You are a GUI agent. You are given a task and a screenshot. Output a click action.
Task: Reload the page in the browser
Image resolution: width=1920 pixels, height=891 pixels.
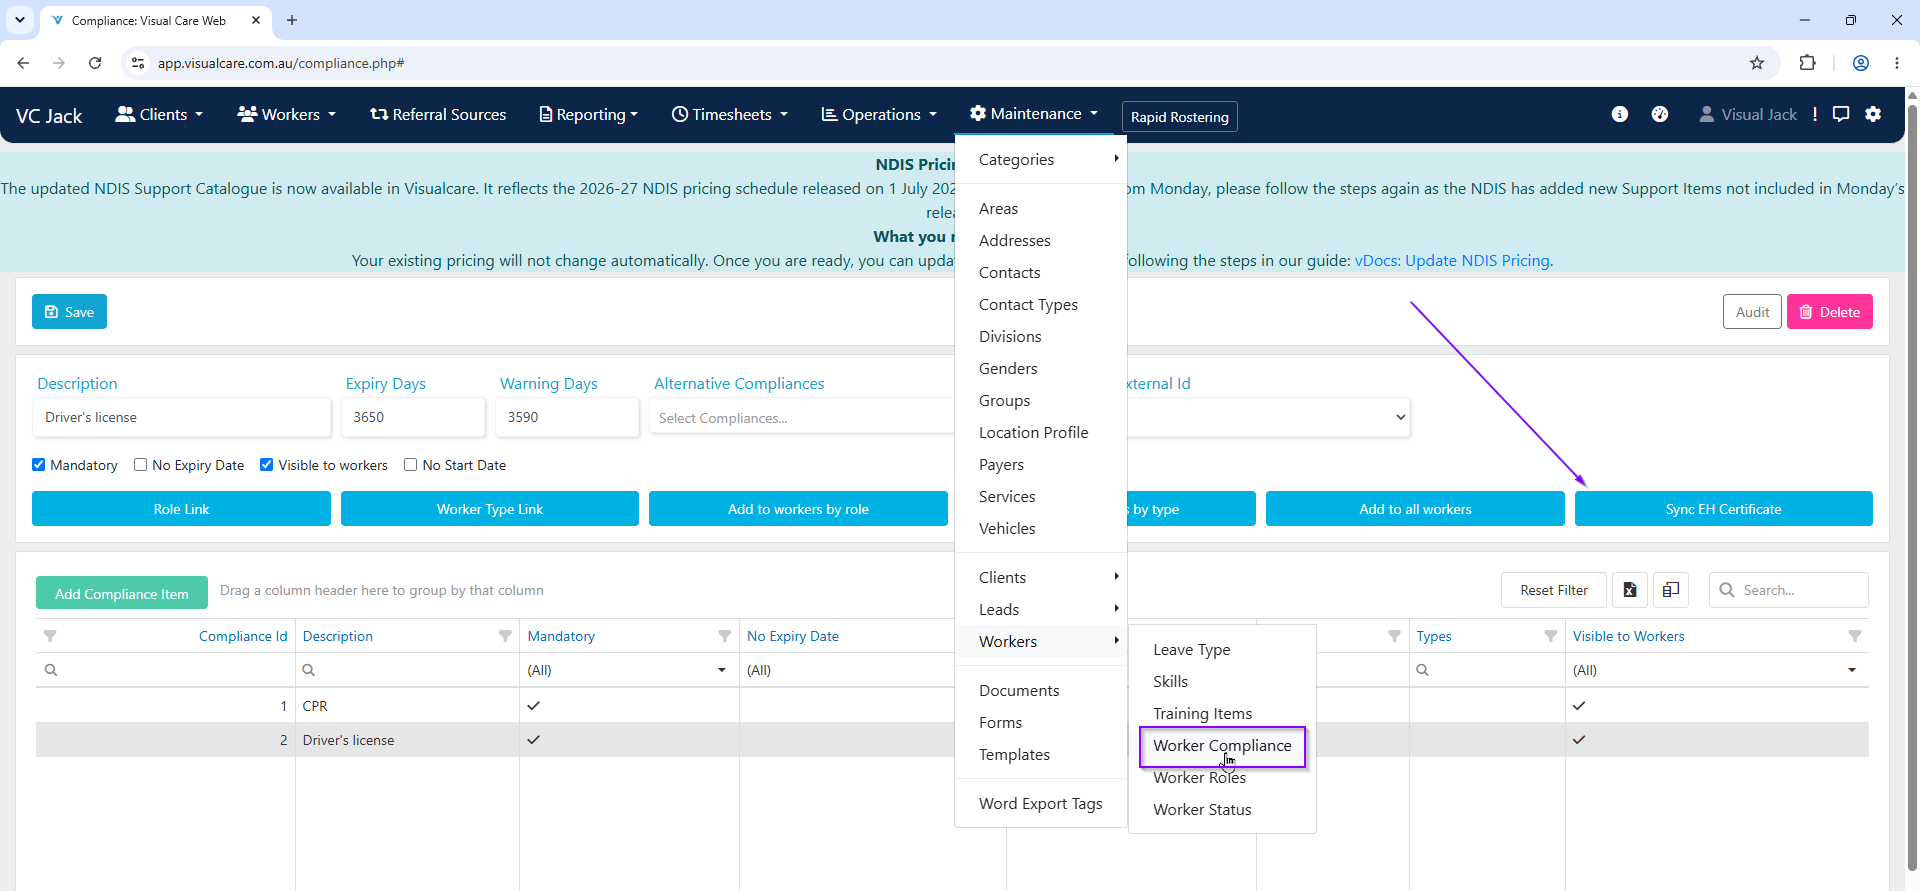(95, 63)
